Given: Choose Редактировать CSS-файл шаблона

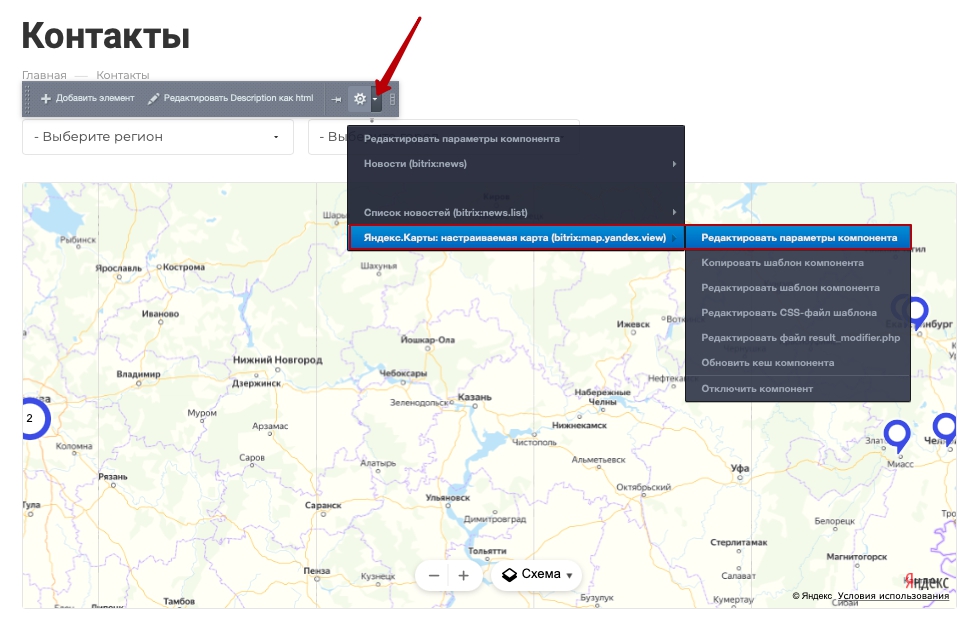Looking at the screenshot, I should pos(788,313).
